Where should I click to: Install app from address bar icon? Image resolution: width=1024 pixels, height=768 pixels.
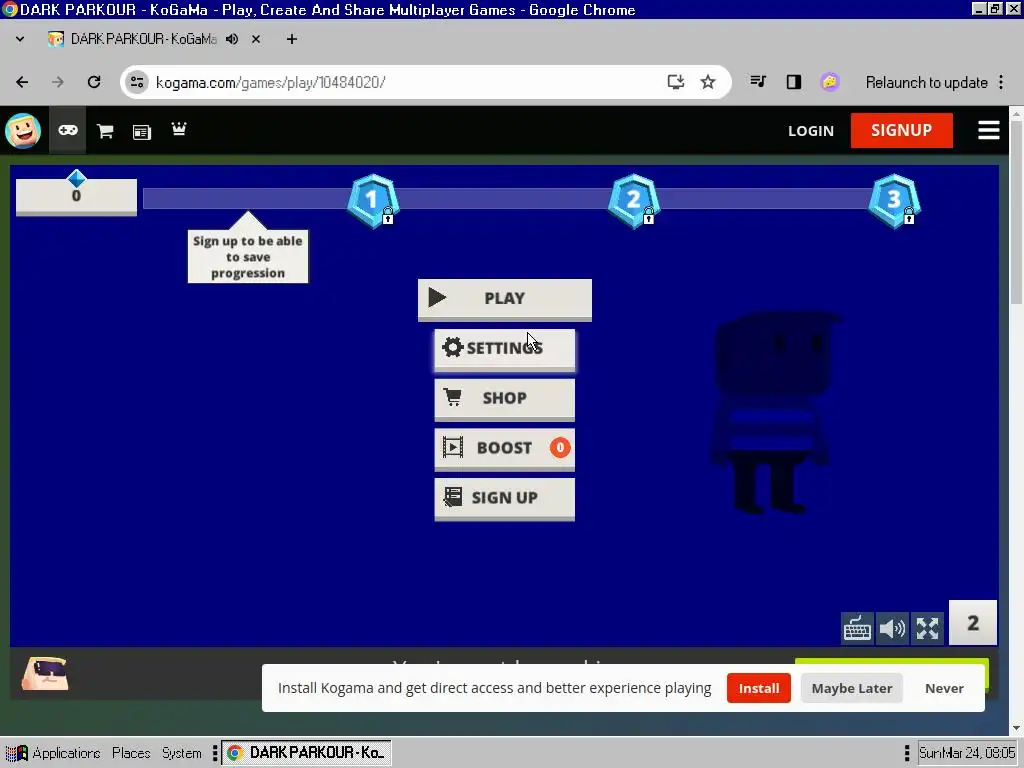[x=675, y=82]
